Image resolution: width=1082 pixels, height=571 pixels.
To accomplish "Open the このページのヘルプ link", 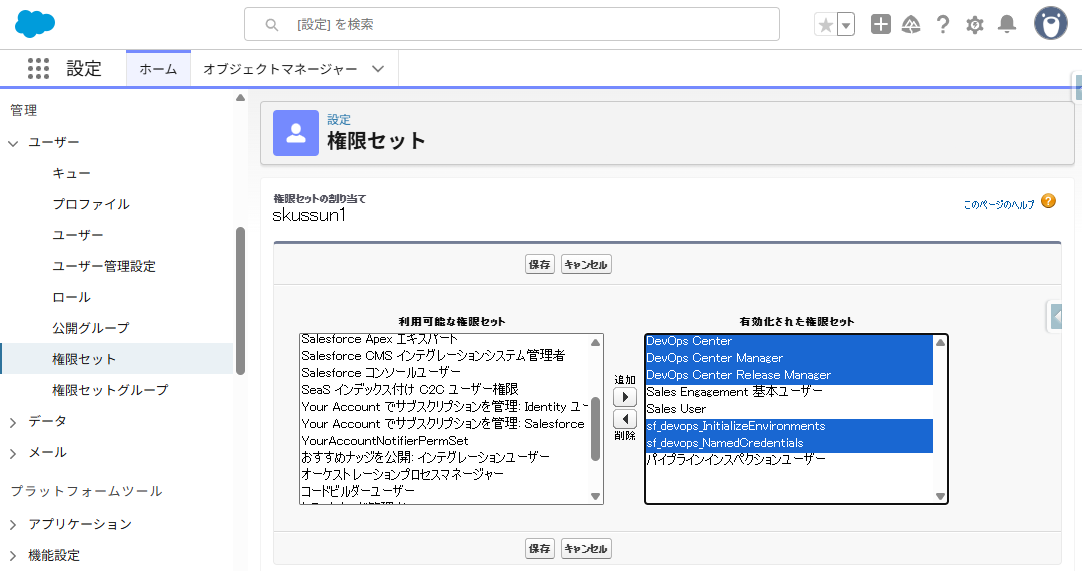I will [999, 204].
